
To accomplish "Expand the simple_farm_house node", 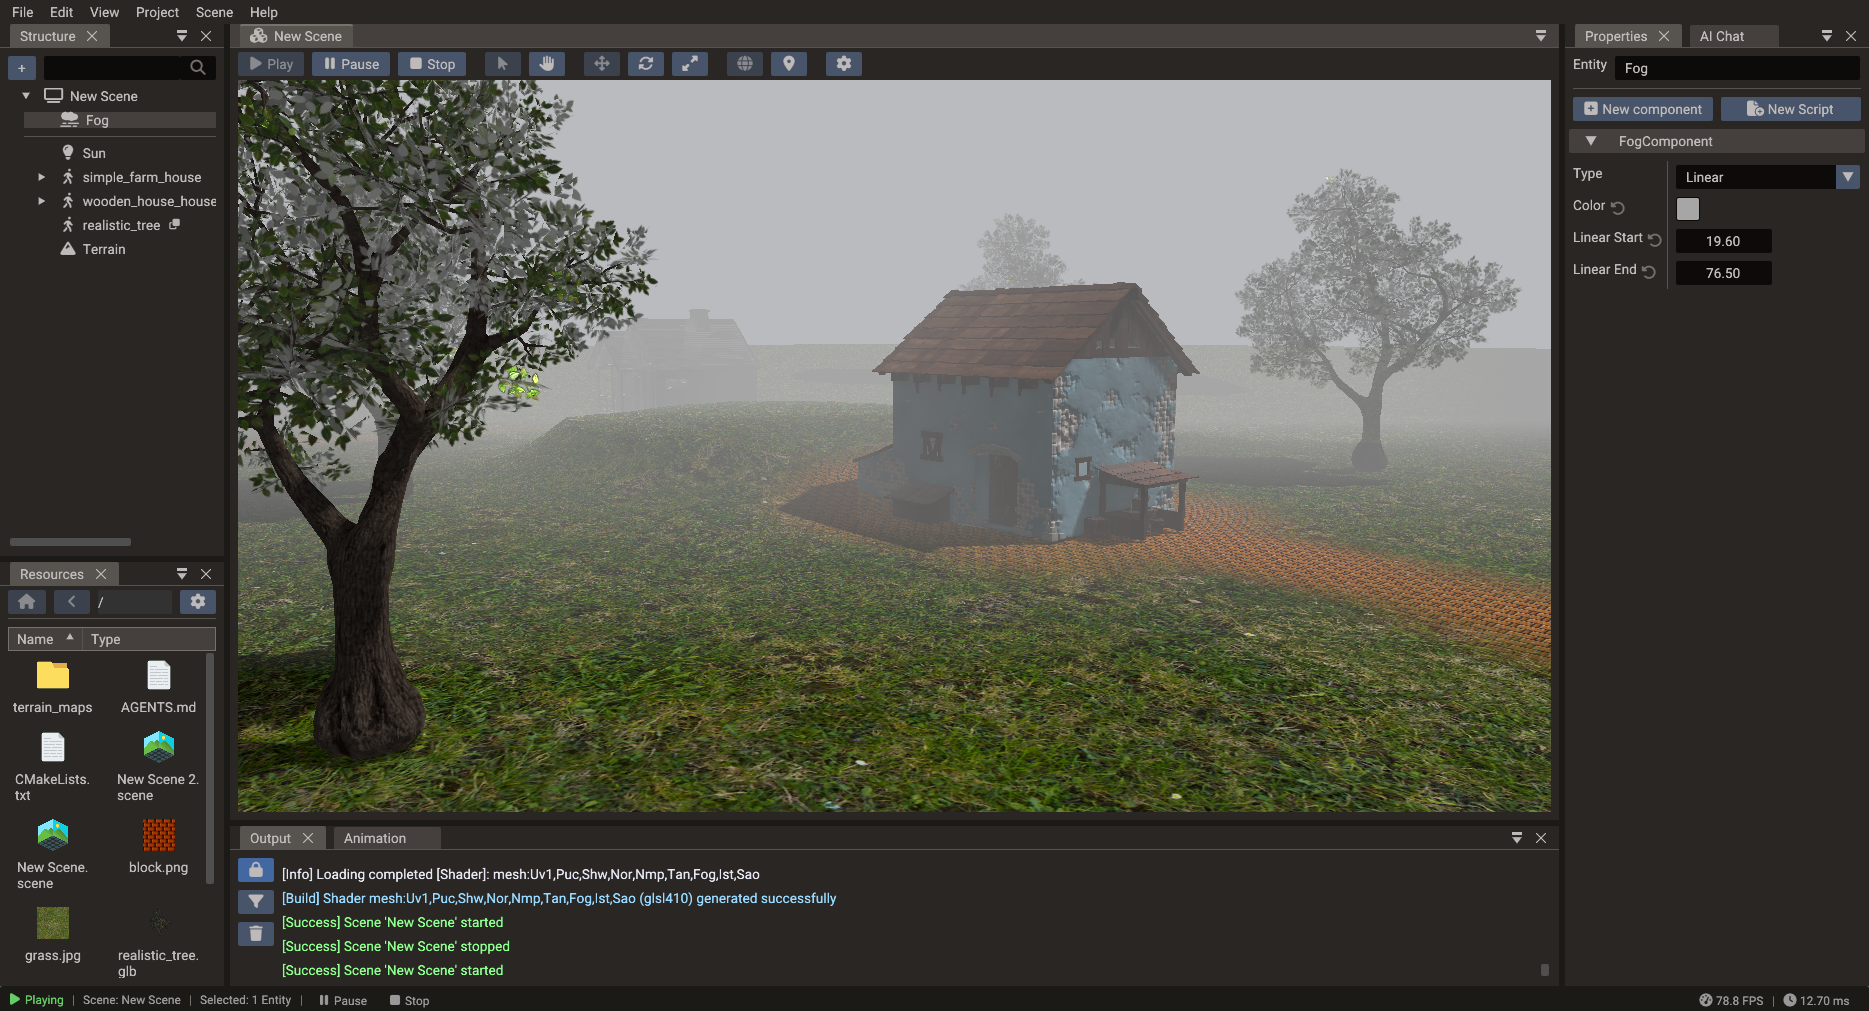I will coord(41,177).
